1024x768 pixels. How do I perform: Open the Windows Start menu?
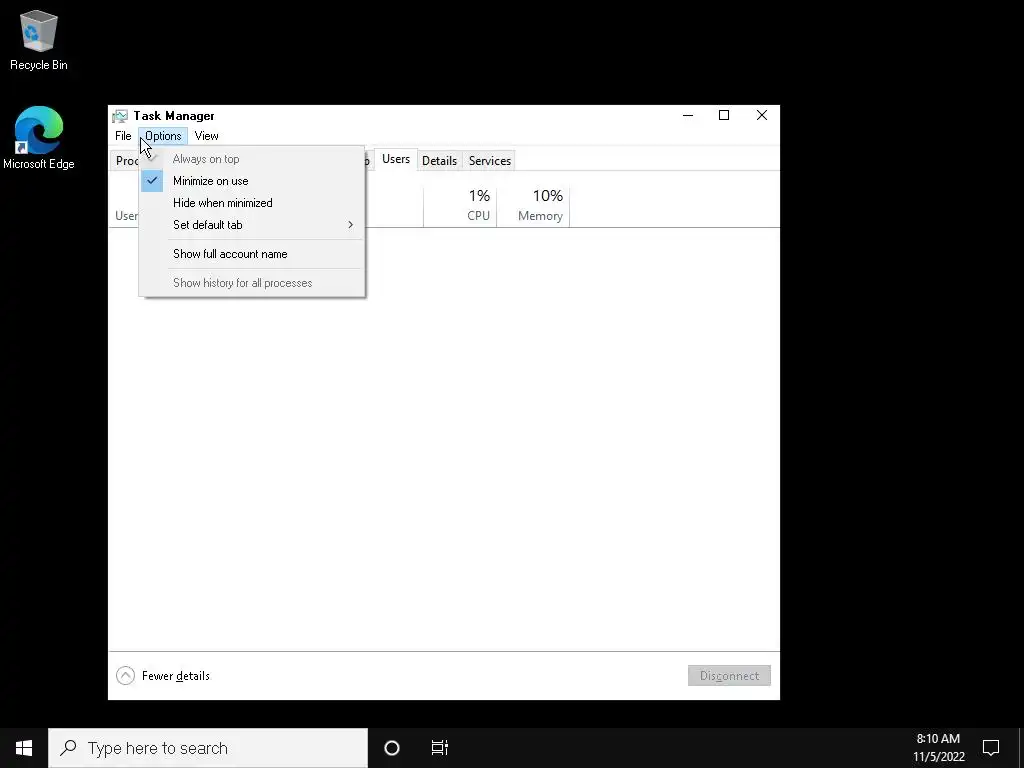point(24,748)
